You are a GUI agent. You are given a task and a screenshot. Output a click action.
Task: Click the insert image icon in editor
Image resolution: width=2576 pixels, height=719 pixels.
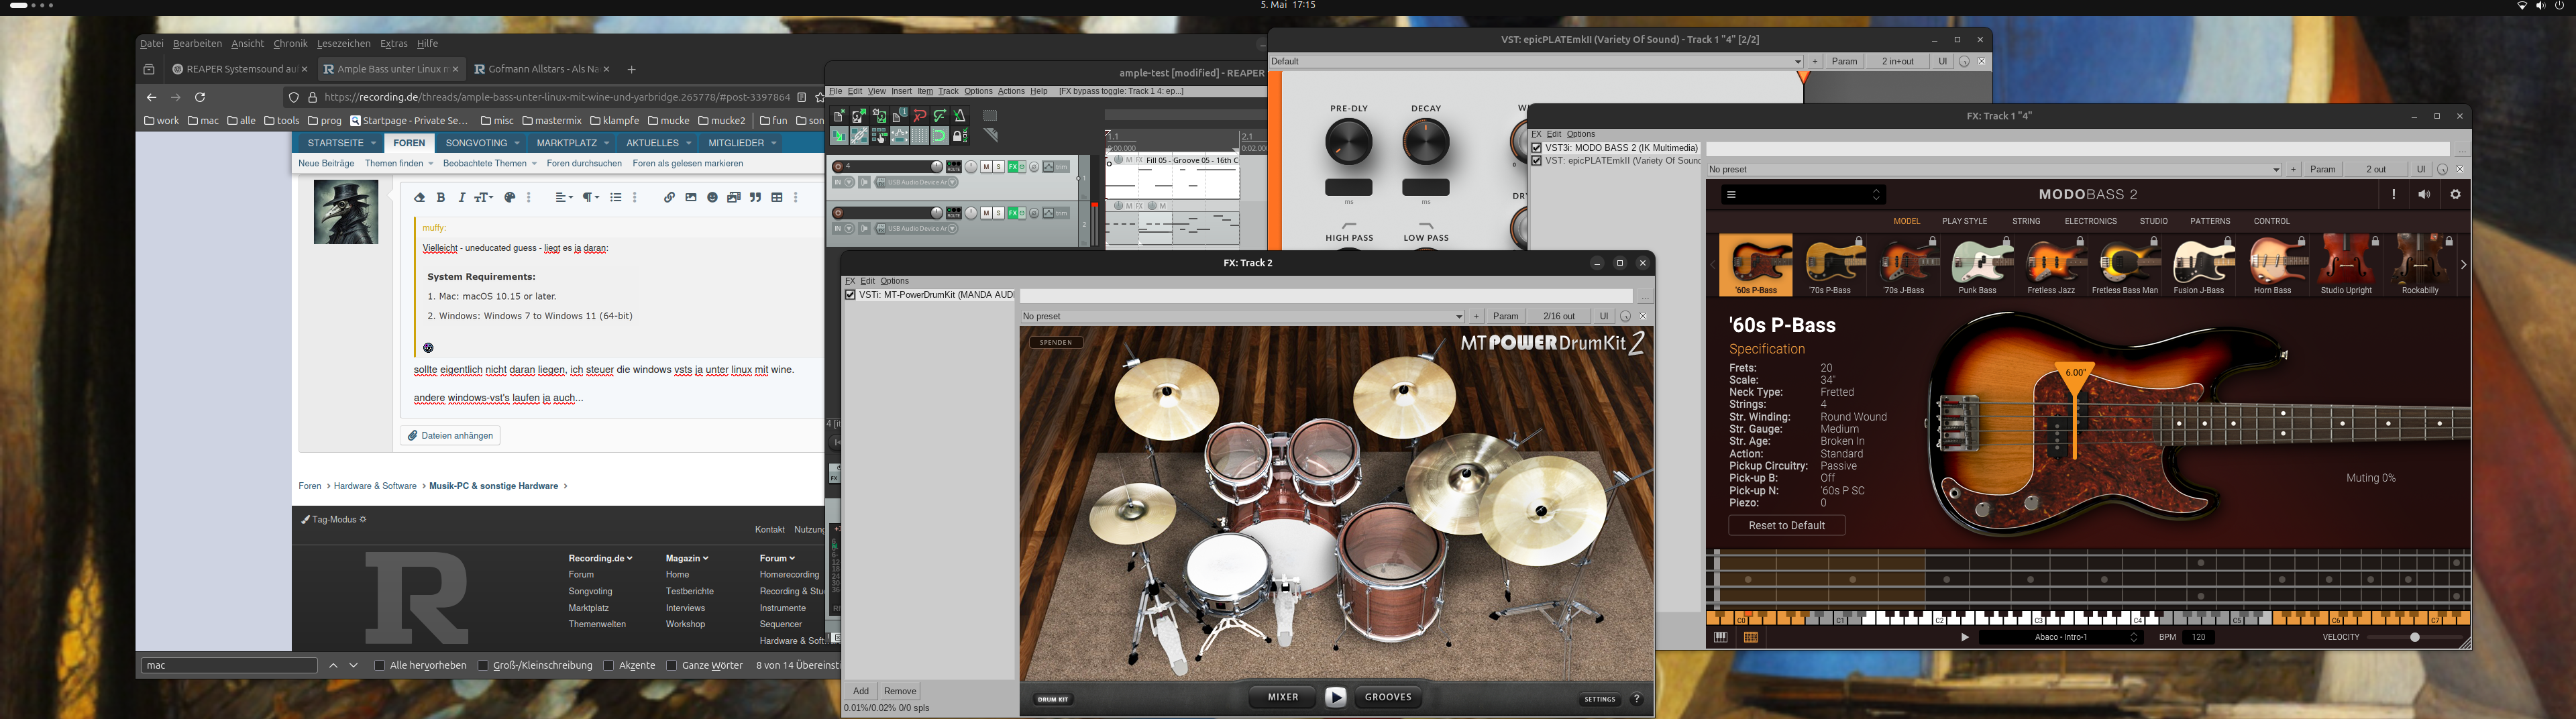pyautogui.click(x=691, y=198)
